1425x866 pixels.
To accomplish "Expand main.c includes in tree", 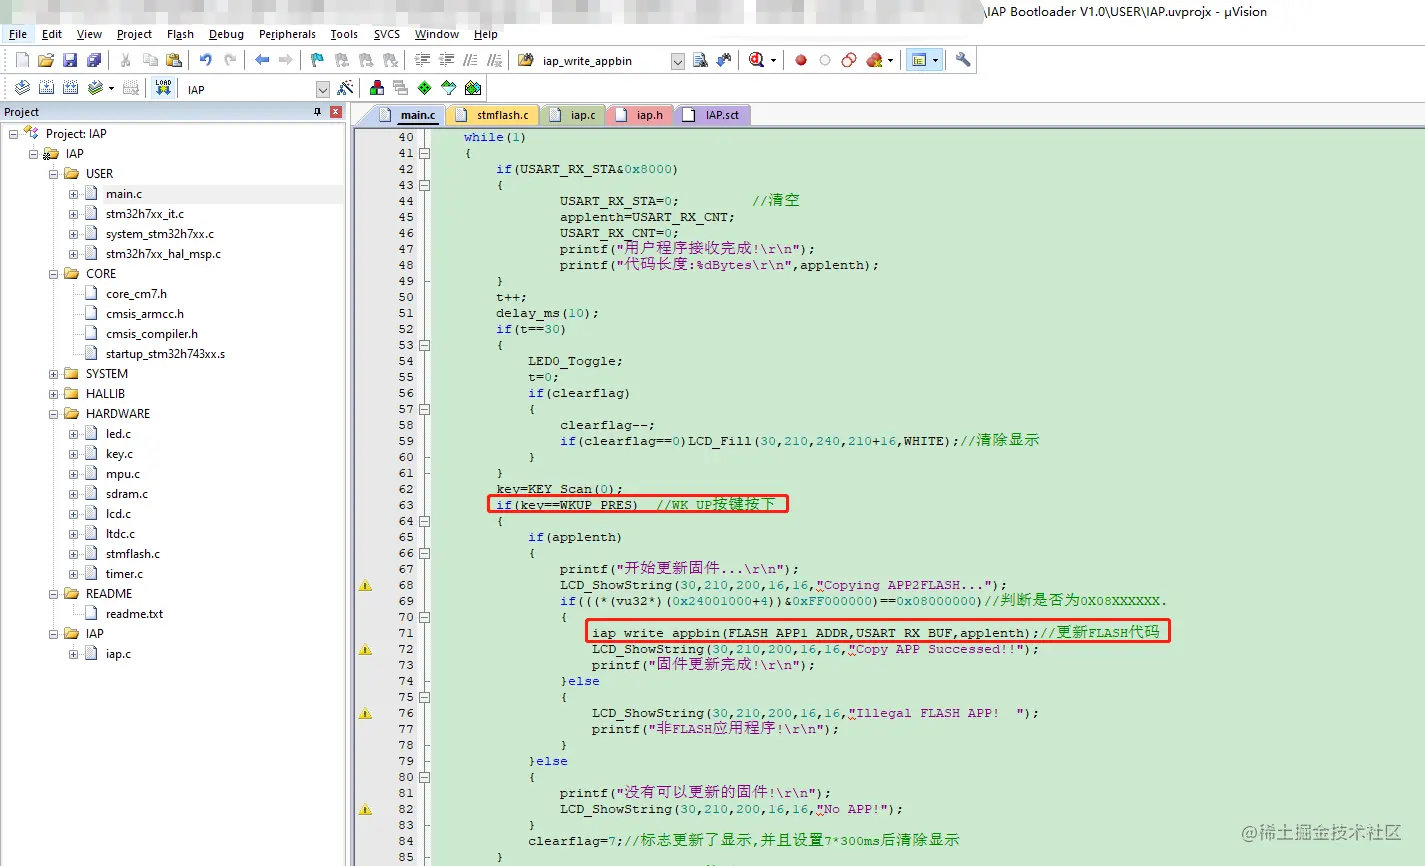I will [x=73, y=194].
